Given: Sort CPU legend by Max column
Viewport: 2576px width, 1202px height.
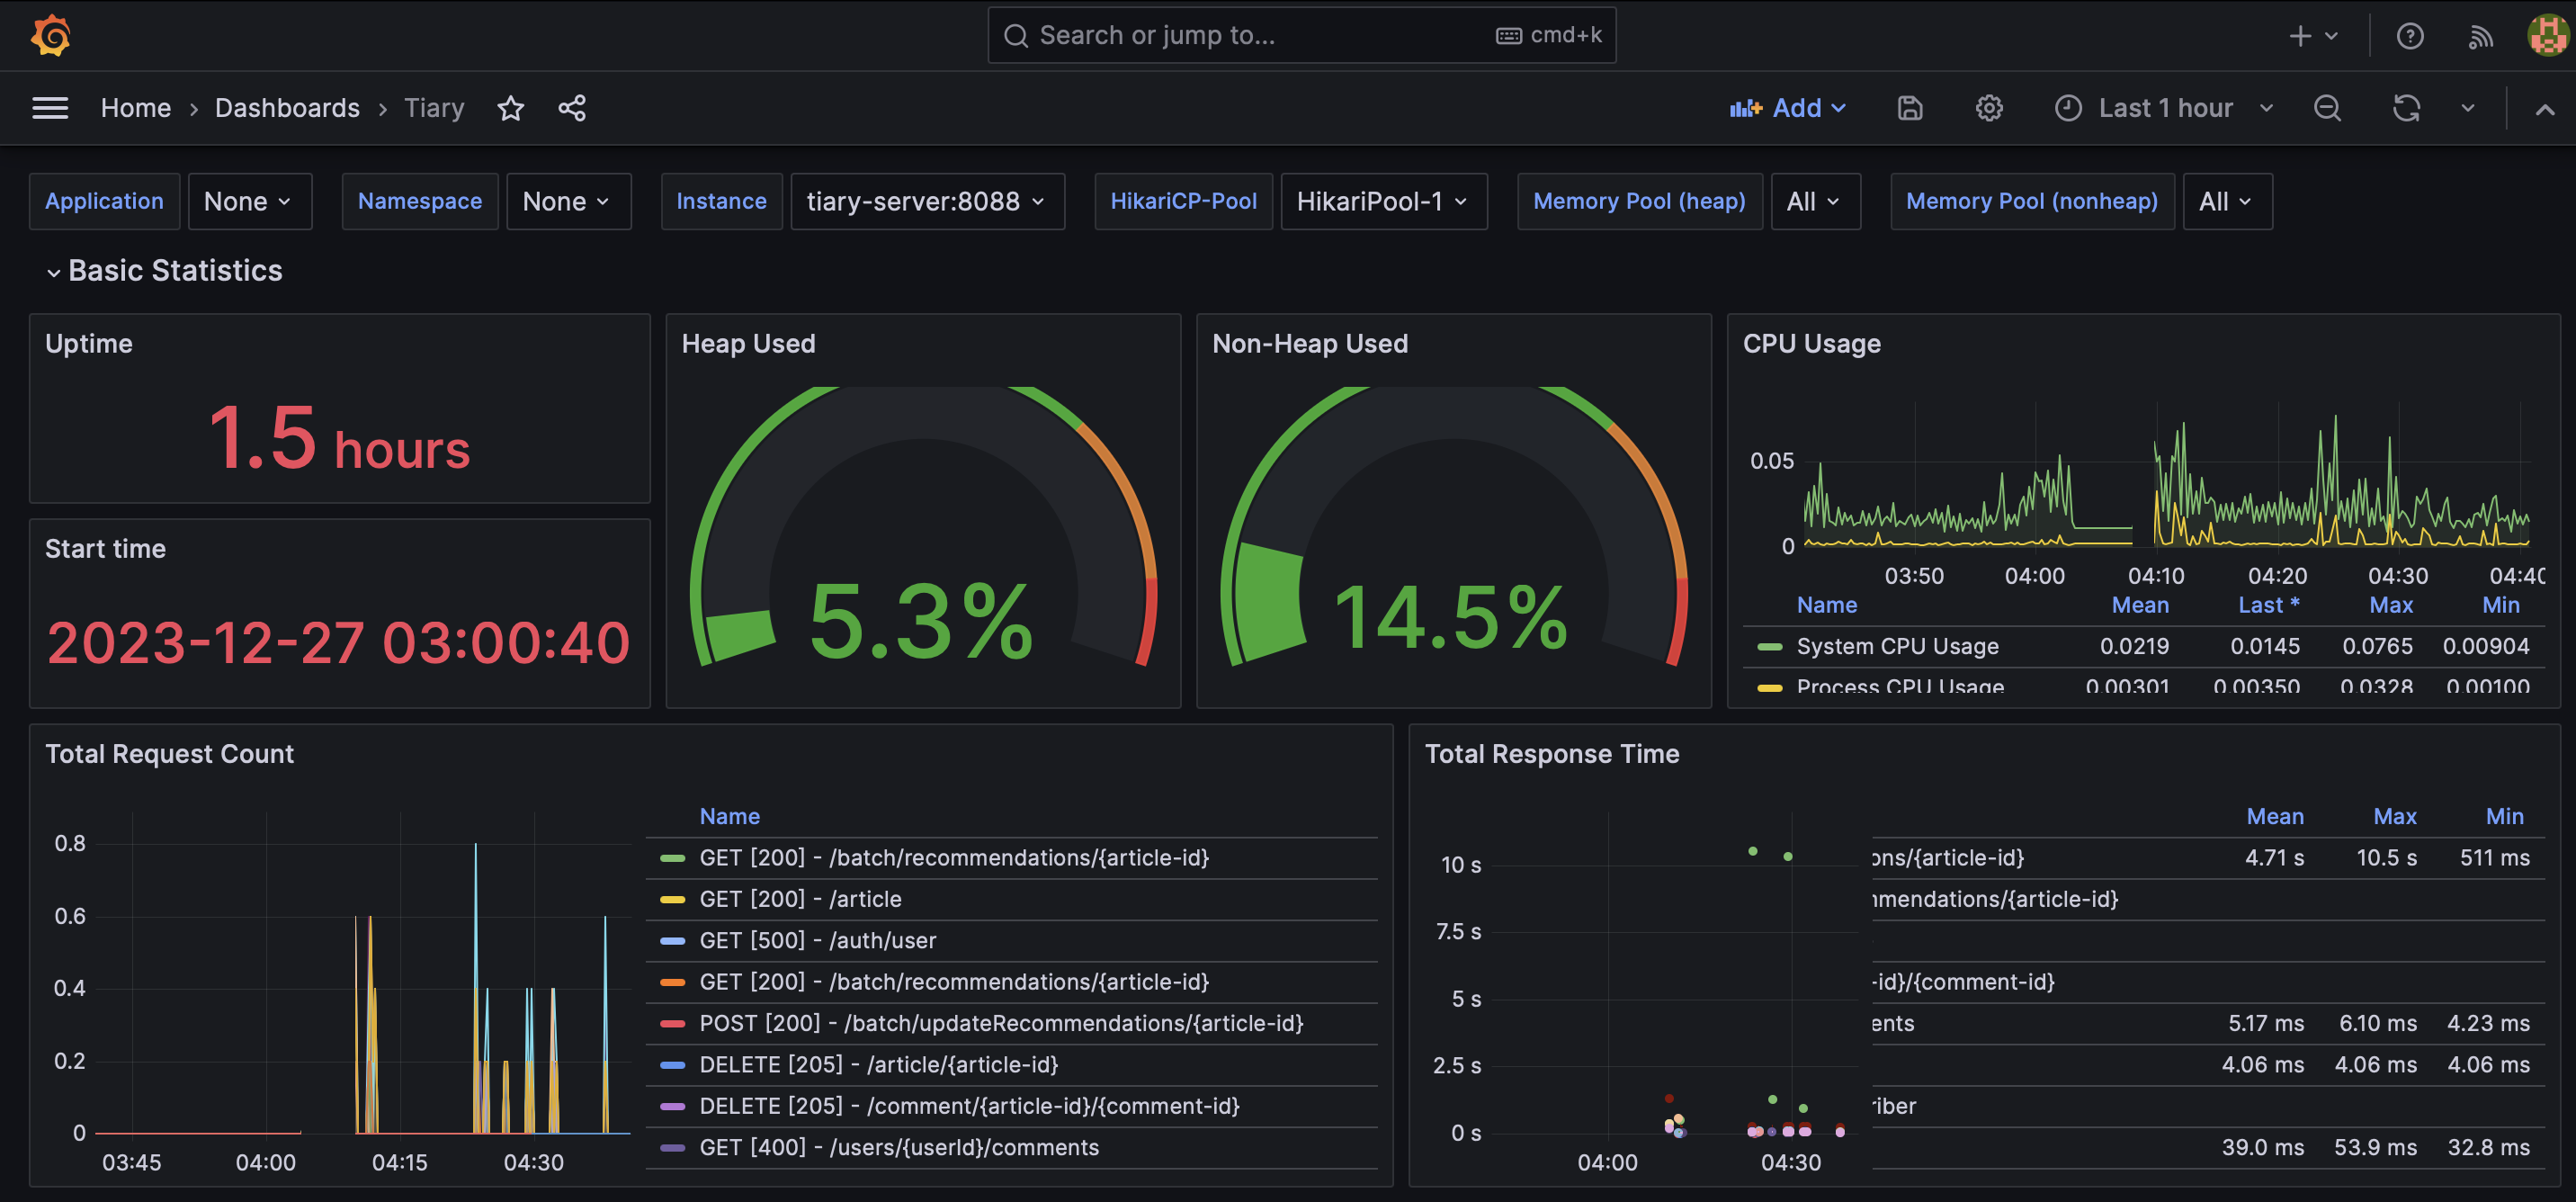Looking at the screenshot, I should pos(2390,605).
